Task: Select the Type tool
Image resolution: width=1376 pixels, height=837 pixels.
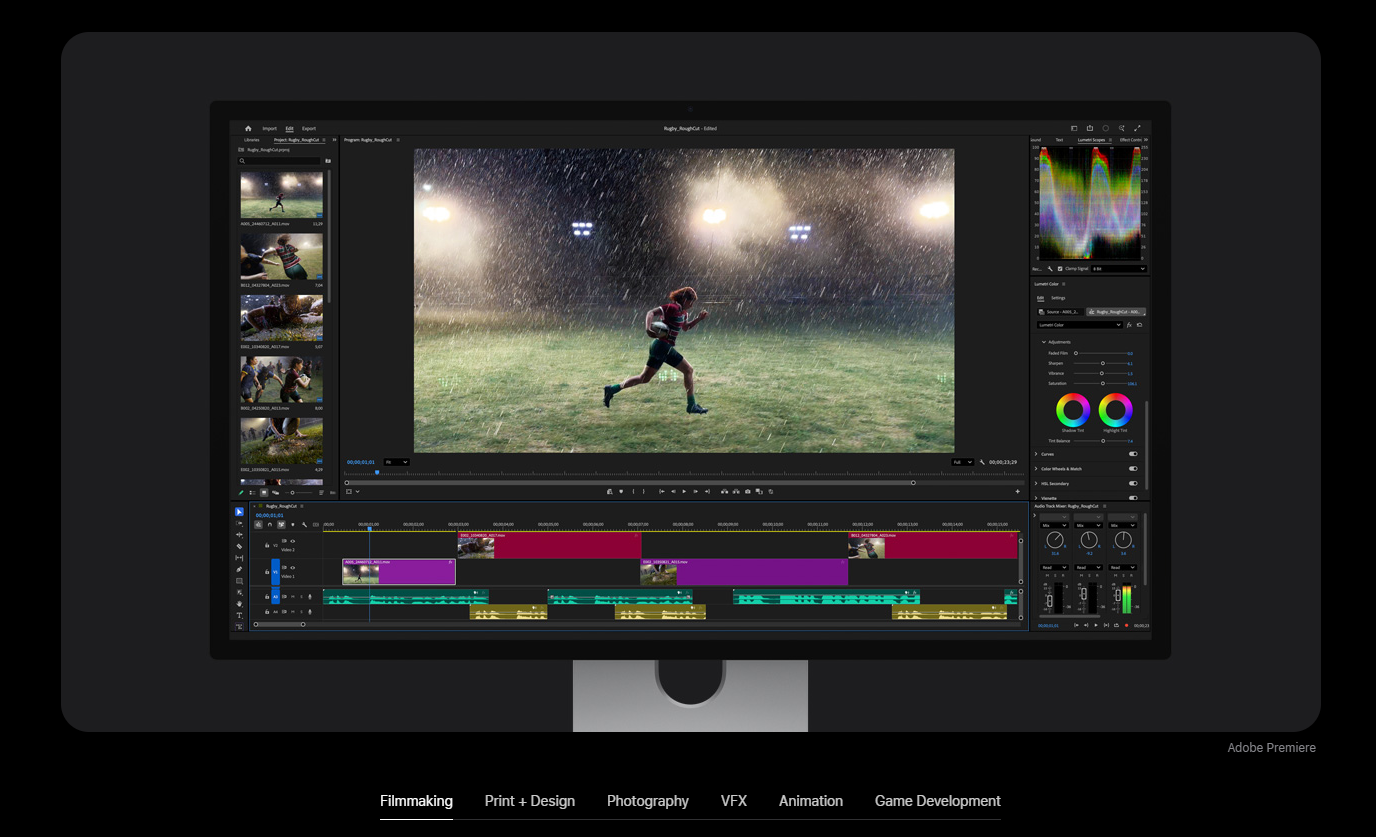Action: (x=240, y=615)
